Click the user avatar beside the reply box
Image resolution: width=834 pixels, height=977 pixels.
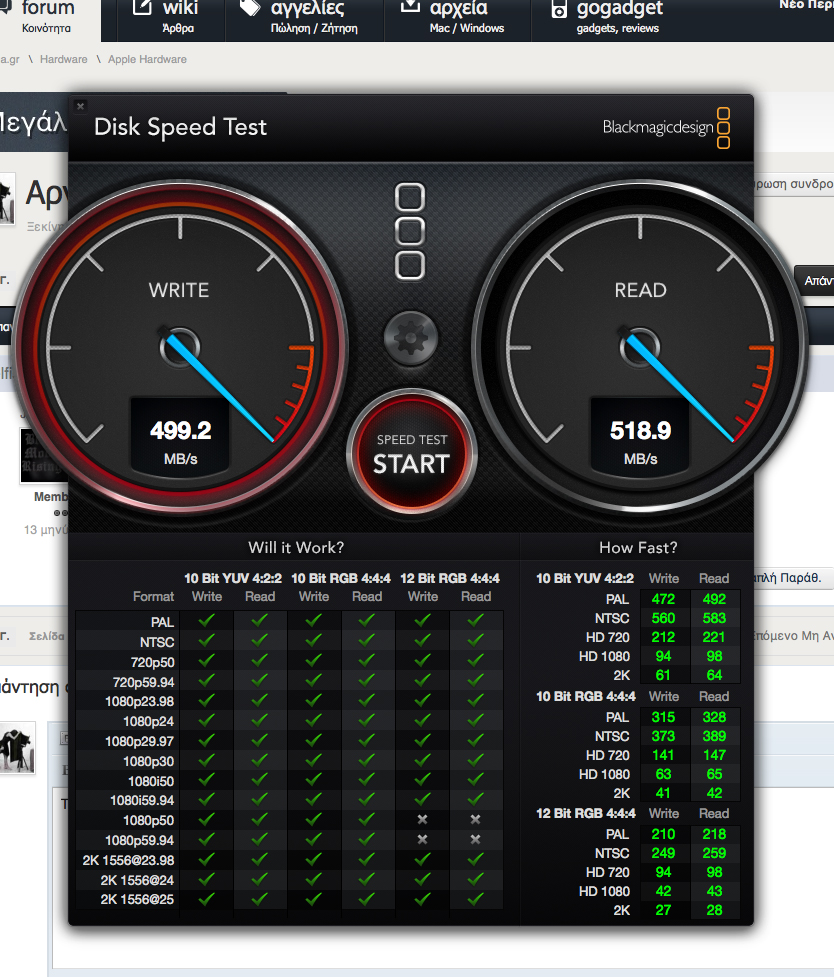pyautogui.click(x=17, y=748)
